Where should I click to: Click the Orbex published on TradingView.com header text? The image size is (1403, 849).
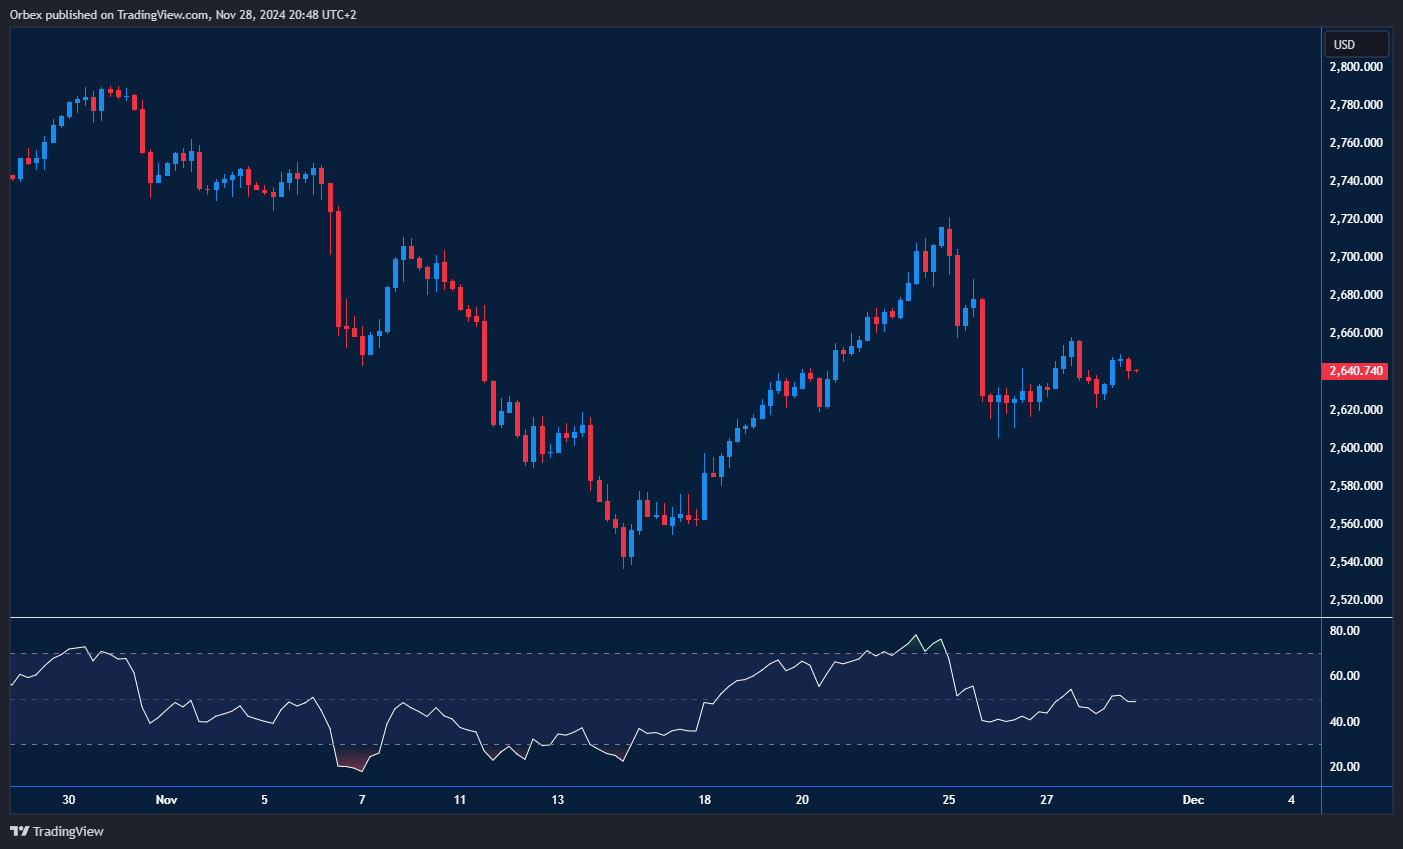tap(183, 14)
